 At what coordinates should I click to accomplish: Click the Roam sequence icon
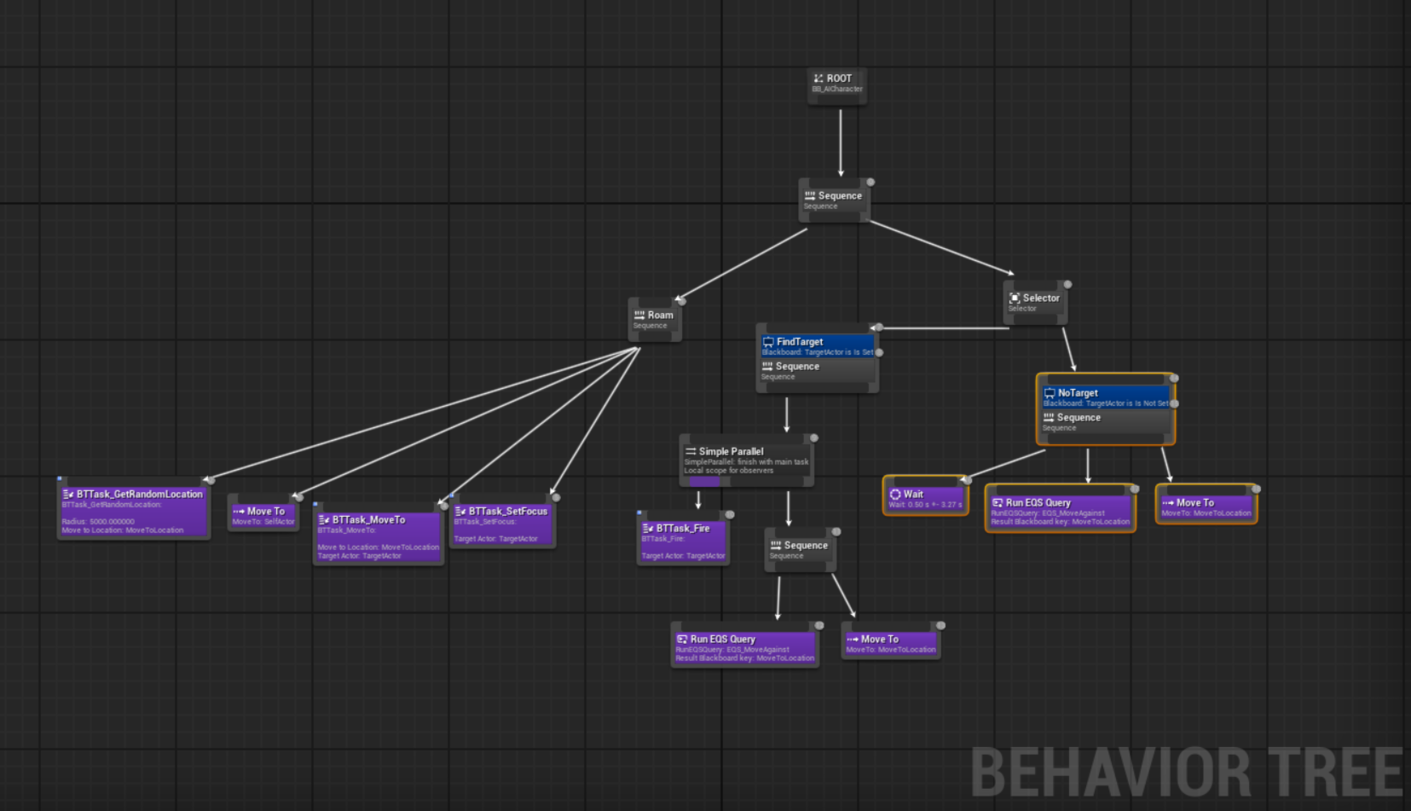tap(639, 315)
